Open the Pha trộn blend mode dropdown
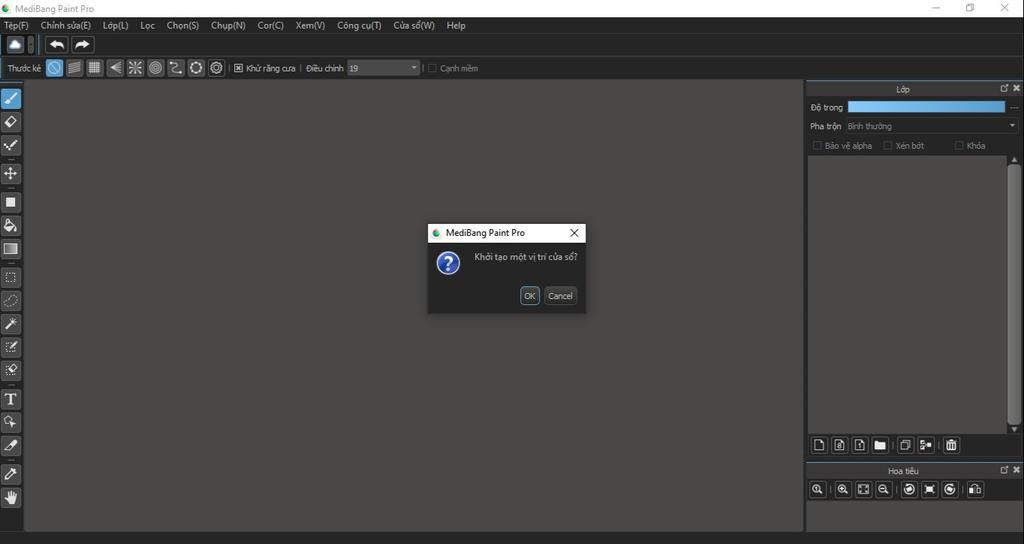This screenshot has width=1024, height=544. tap(932, 126)
